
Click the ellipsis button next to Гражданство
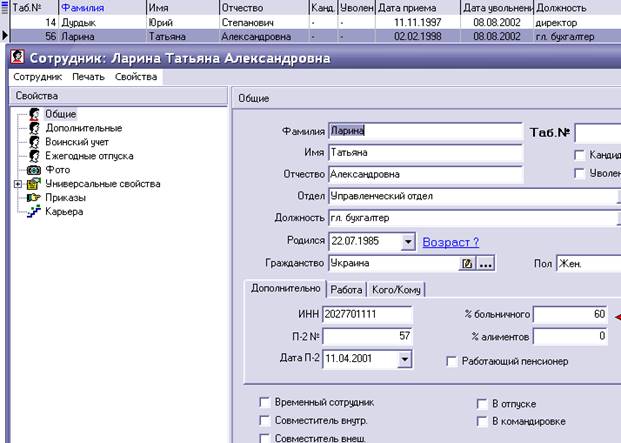[486, 264]
